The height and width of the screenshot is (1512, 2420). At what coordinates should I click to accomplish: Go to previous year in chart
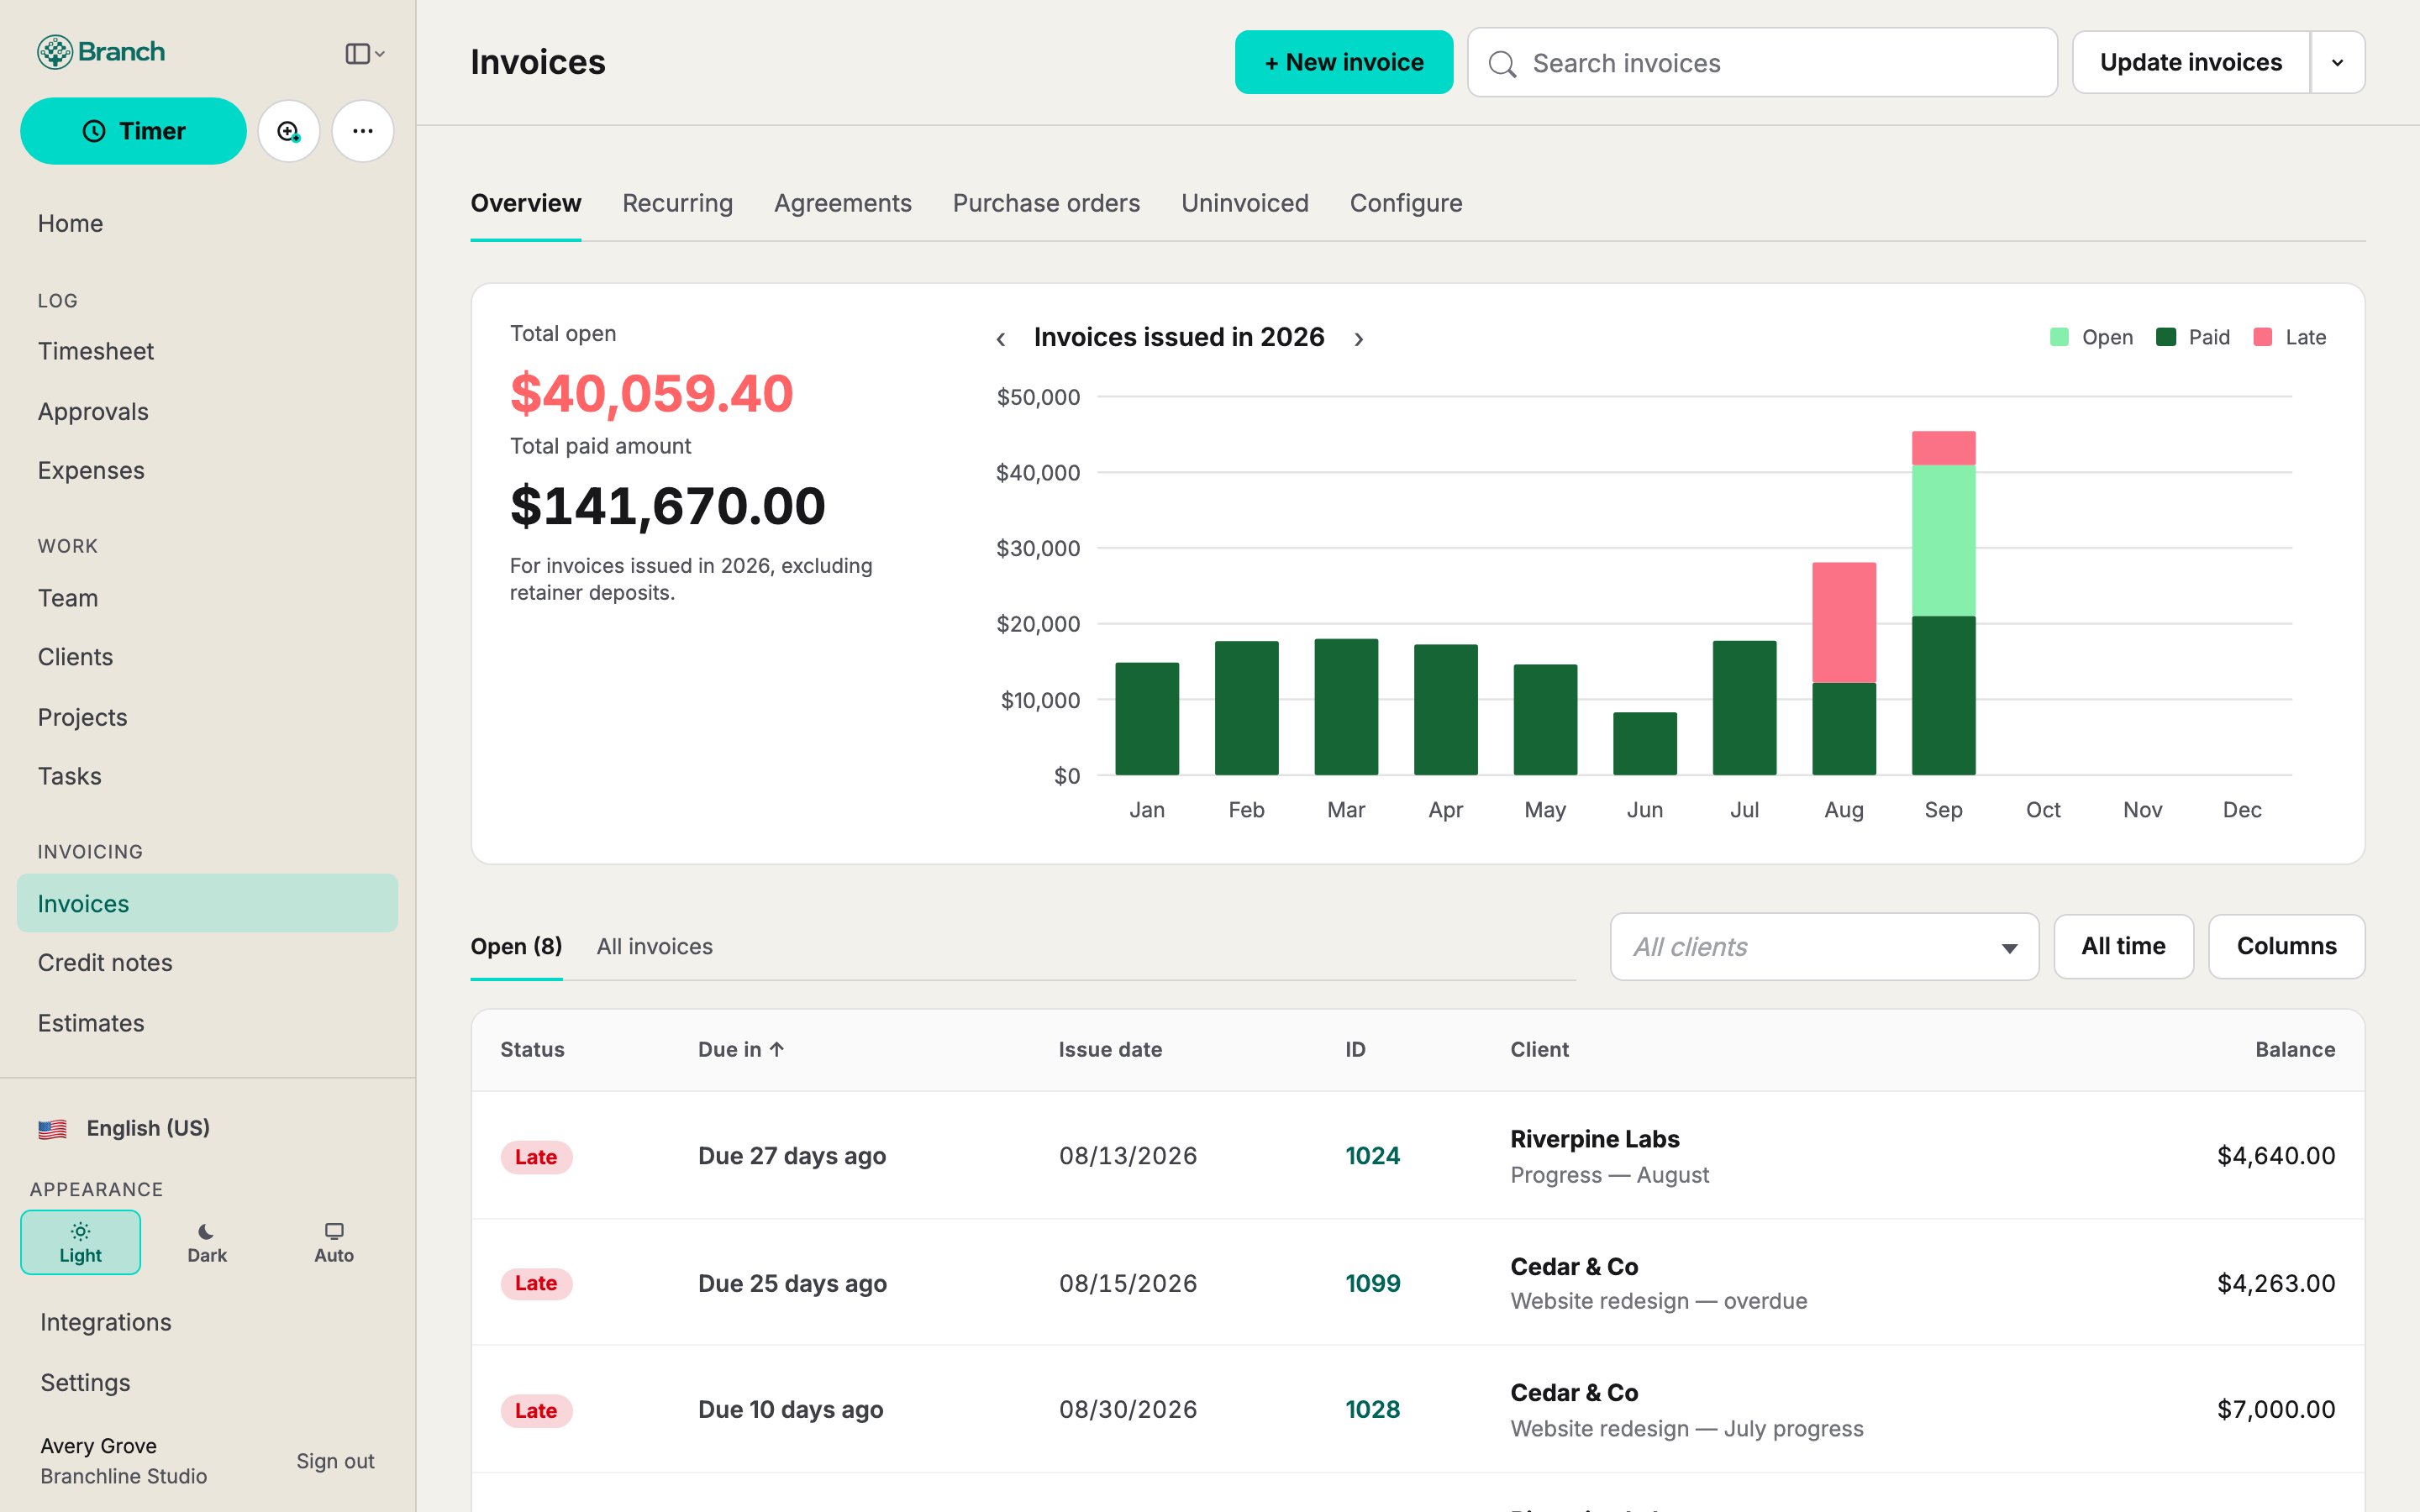[x=1001, y=339]
